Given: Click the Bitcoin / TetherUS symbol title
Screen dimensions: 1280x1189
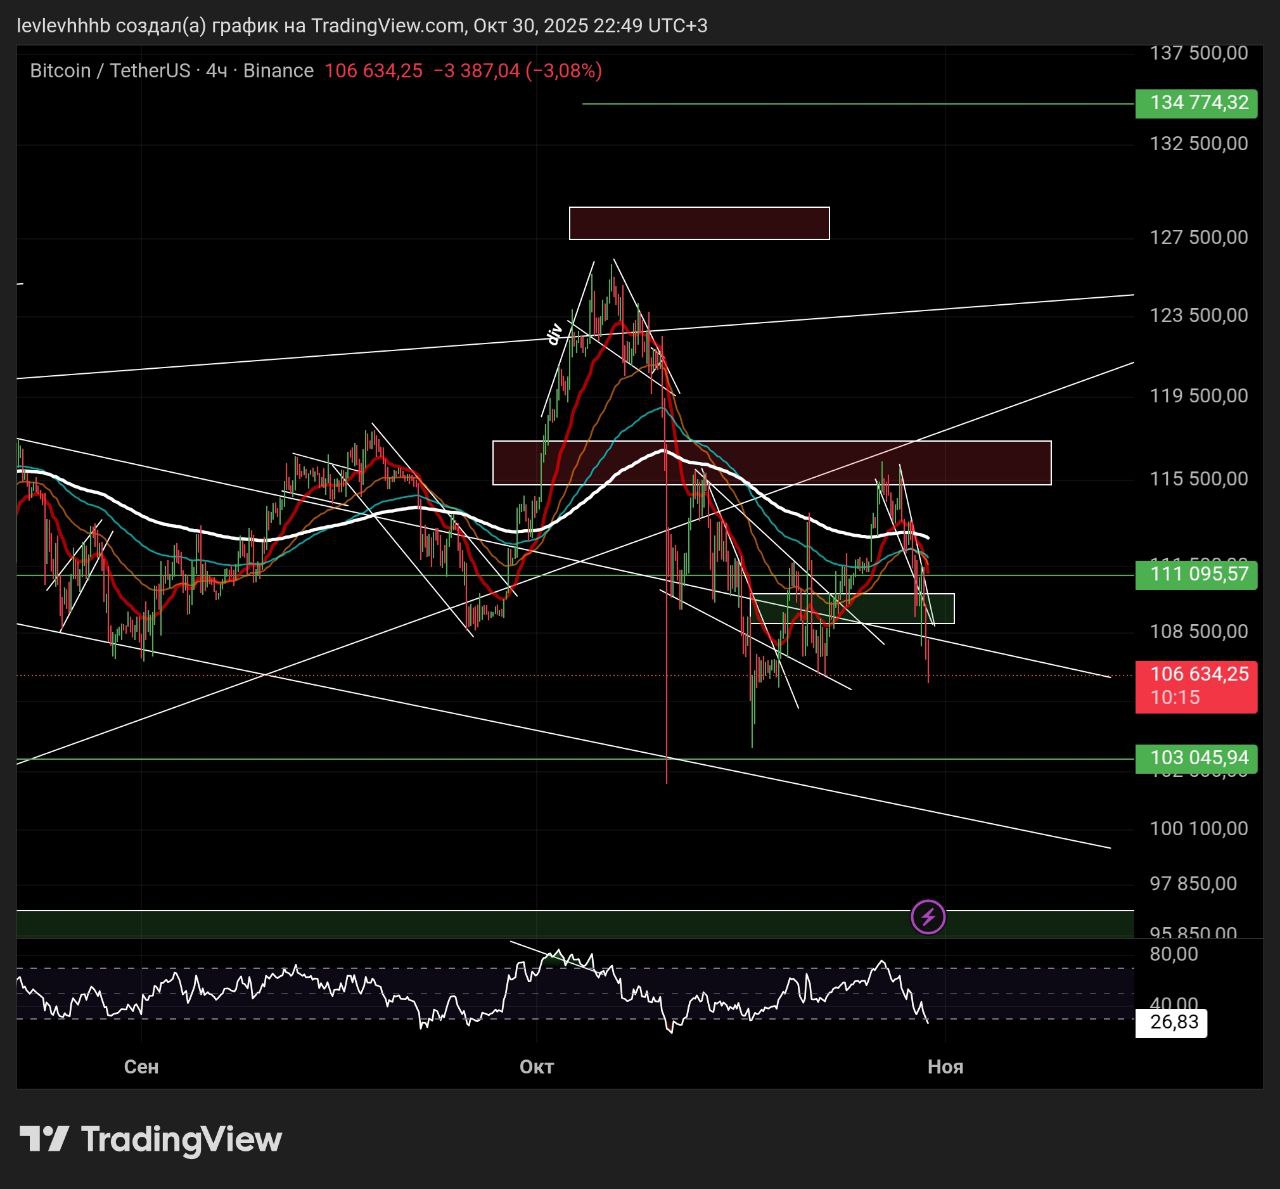Looking at the screenshot, I should click(110, 71).
